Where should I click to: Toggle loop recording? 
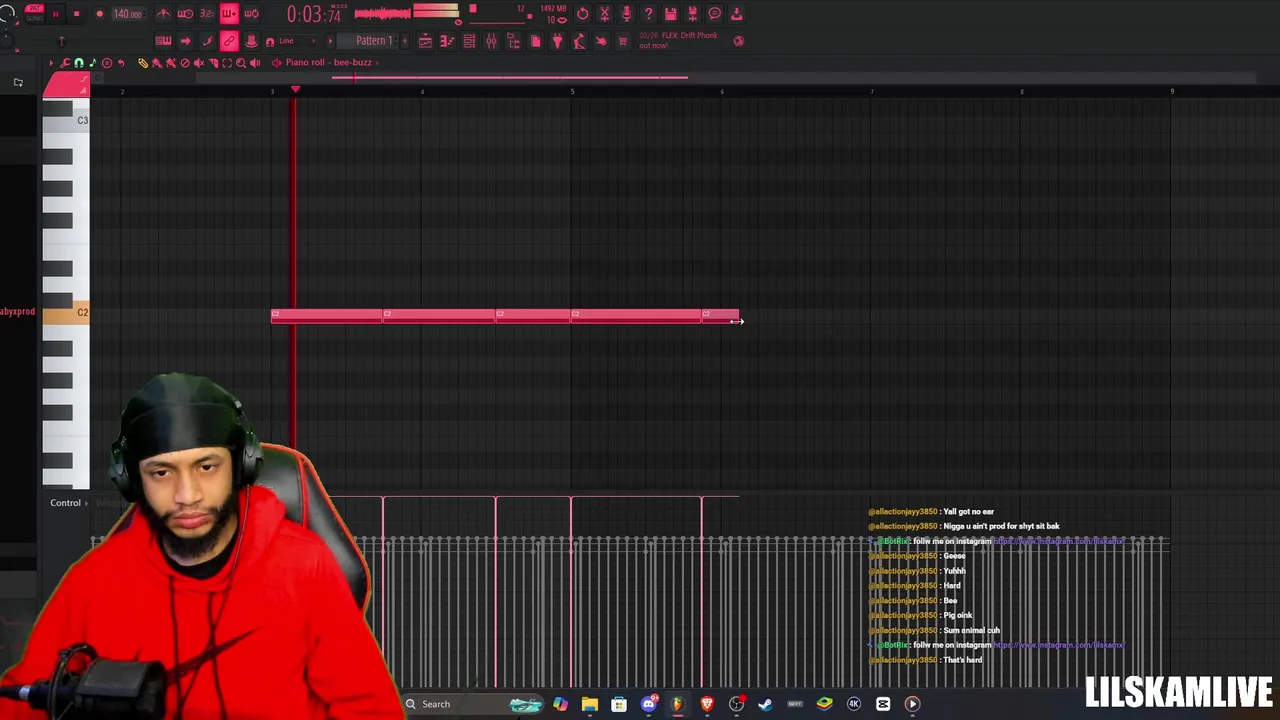coord(251,14)
